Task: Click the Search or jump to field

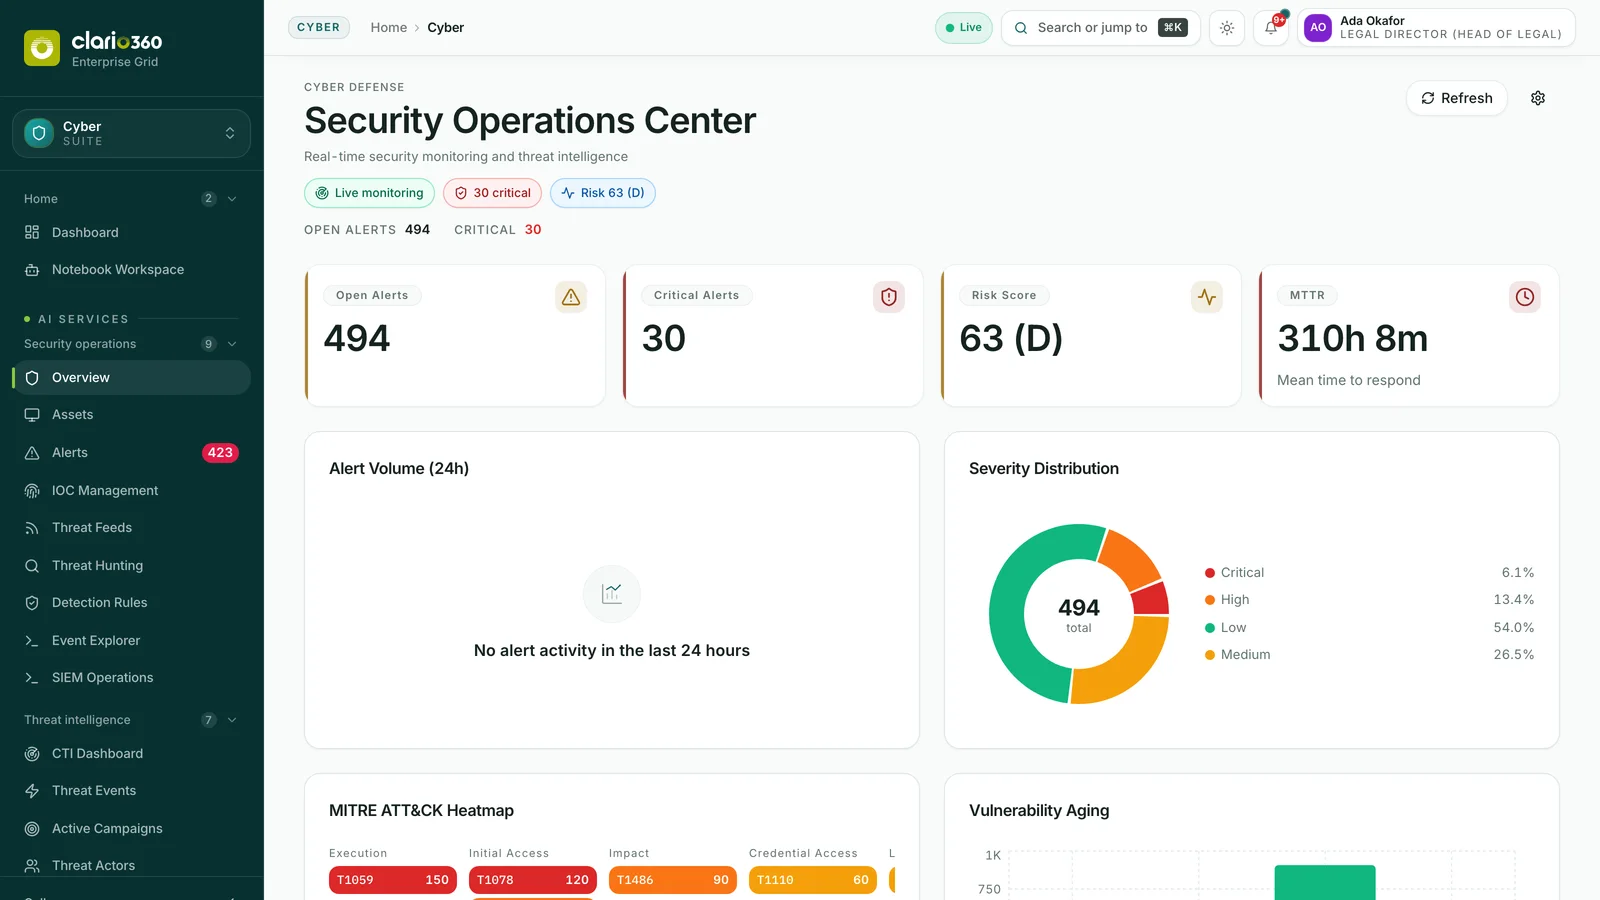Action: (x=1100, y=28)
